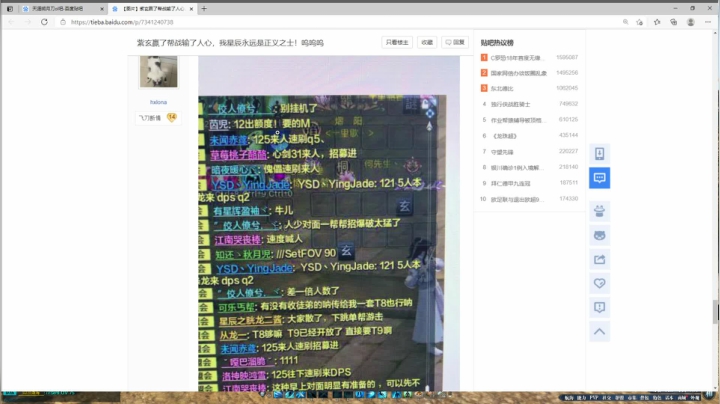Viewport: 720px width, 404px height.
Task: Click the 收藏 button
Action: 427,42
